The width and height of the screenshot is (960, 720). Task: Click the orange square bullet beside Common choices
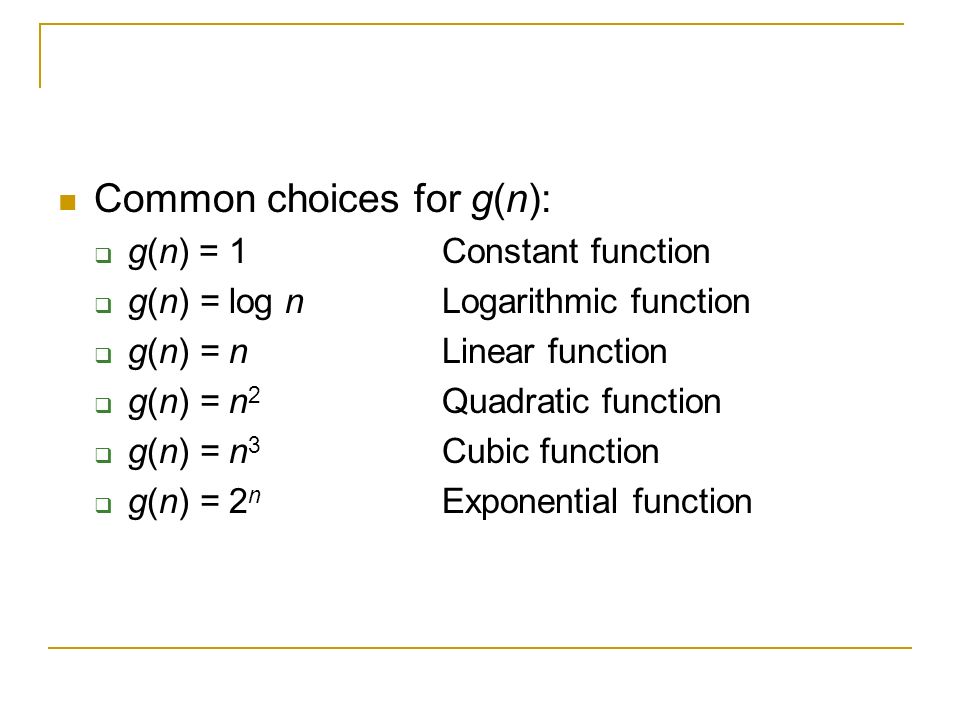click(67, 202)
